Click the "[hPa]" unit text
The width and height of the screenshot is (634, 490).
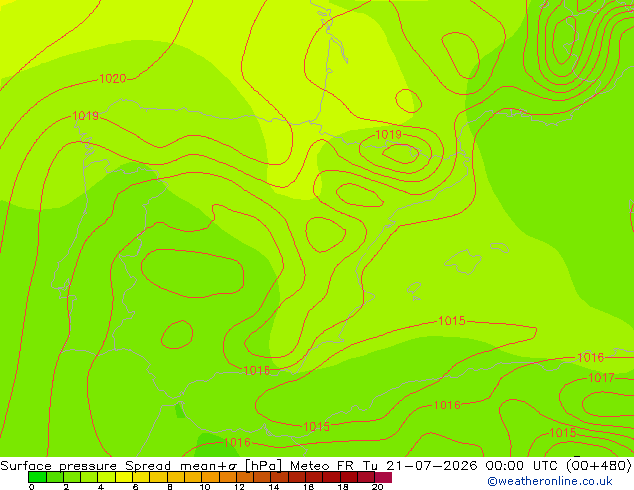[263, 466]
